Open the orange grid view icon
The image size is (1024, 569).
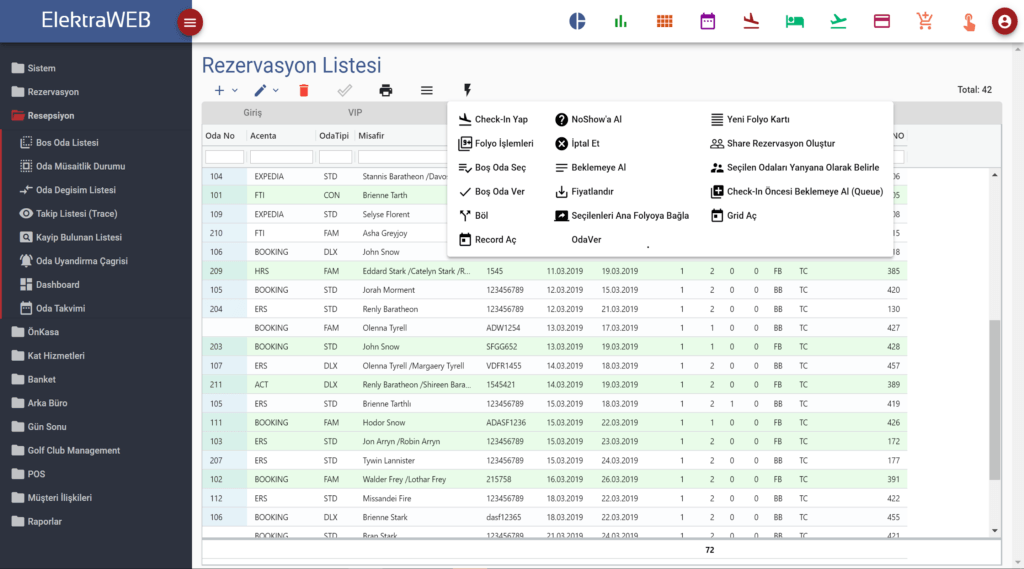[664, 22]
